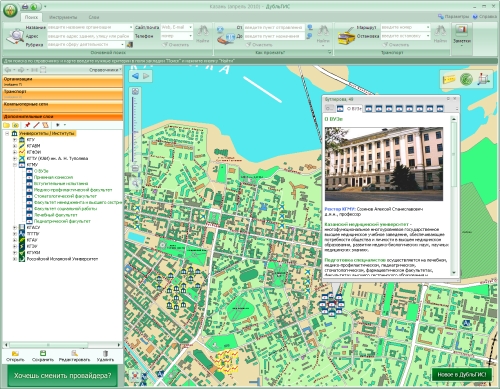This screenshot has width=500, height=389.
Task: Click the zoom-in button atop map zoom slider
Action: (135, 91)
